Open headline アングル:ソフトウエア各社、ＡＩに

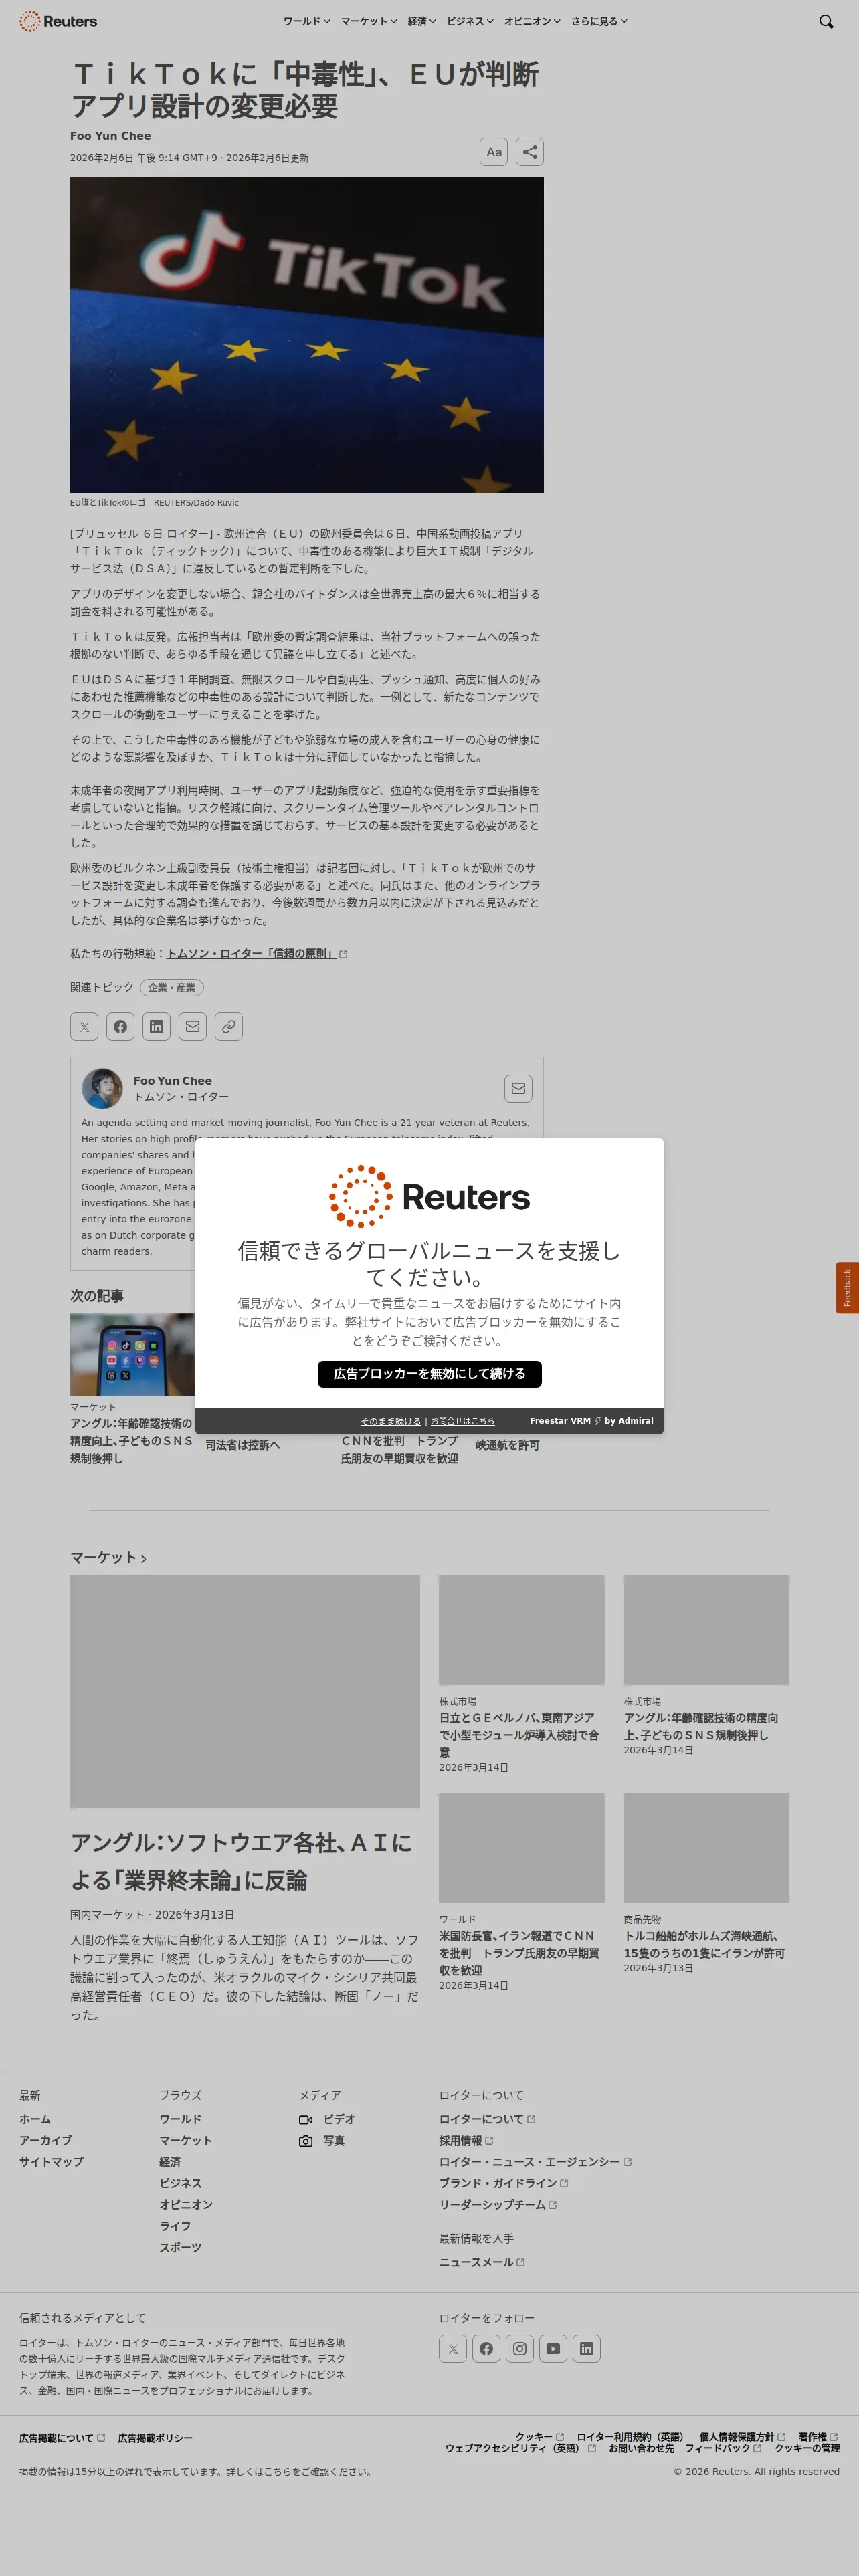(x=241, y=1861)
